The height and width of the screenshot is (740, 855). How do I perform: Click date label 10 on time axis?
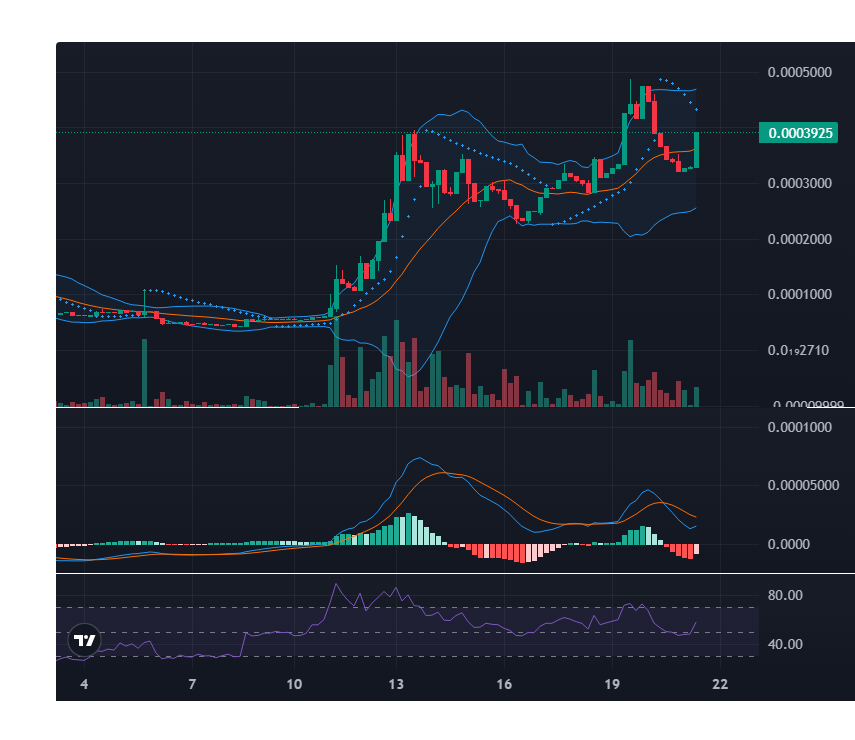point(294,684)
